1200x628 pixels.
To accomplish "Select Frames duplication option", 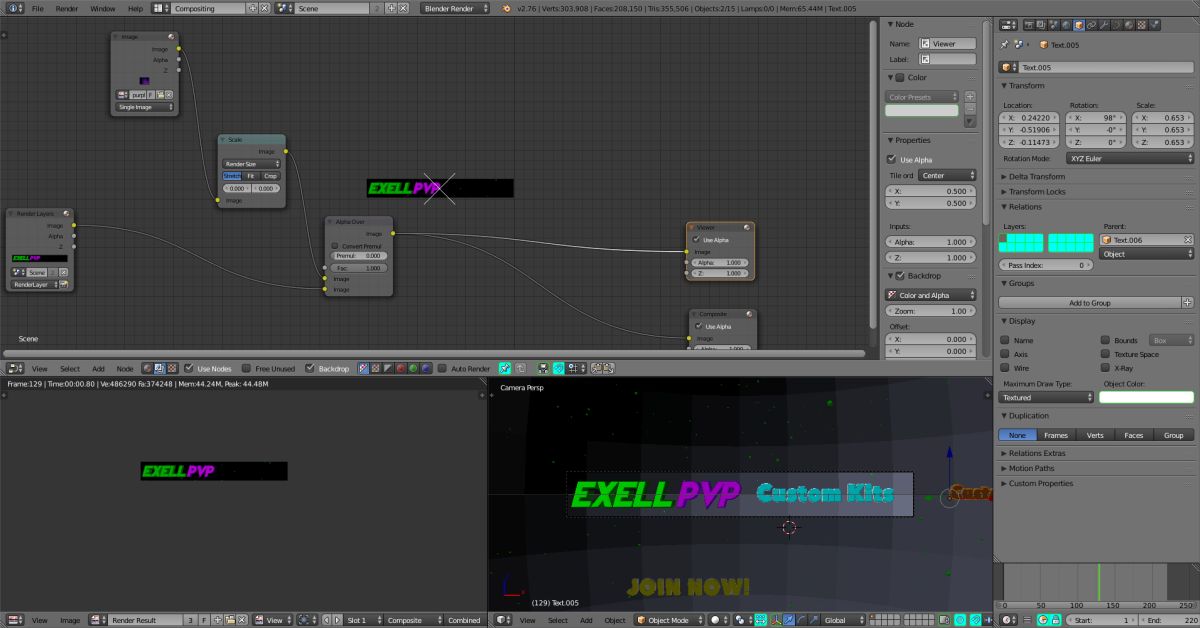I will [1056, 435].
